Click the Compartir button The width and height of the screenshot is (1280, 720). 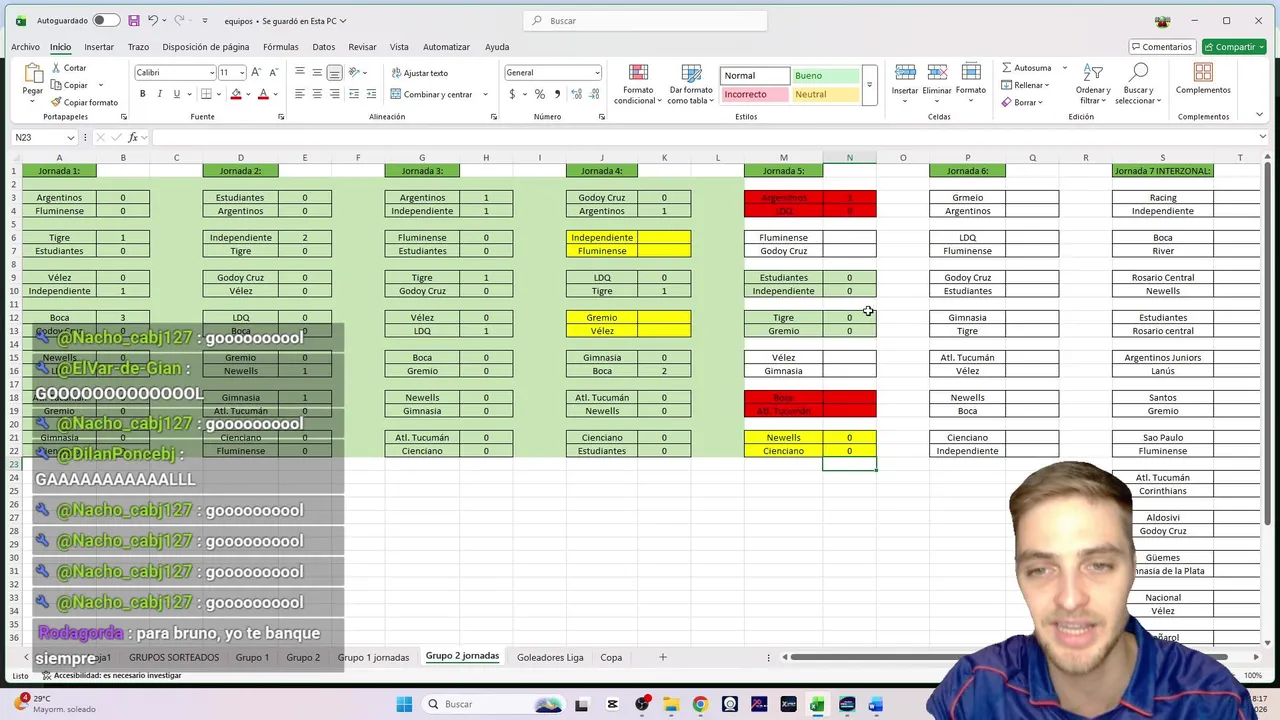coord(1235,47)
